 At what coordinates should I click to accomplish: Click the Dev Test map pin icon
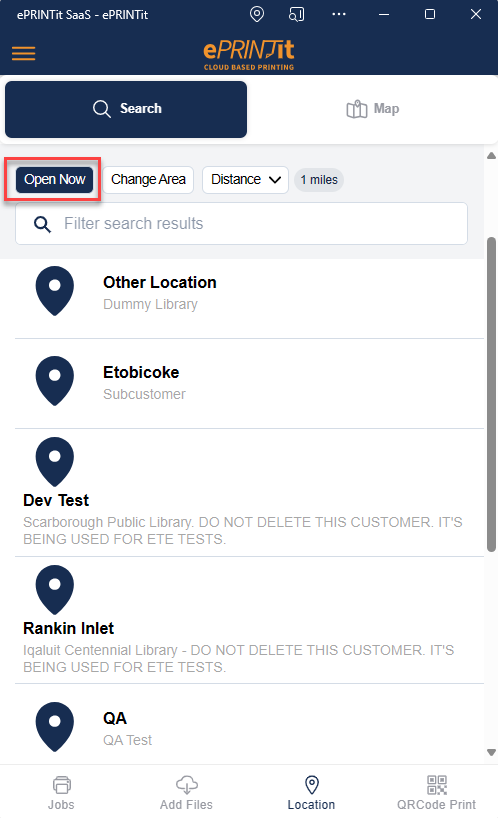pos(55,462)
